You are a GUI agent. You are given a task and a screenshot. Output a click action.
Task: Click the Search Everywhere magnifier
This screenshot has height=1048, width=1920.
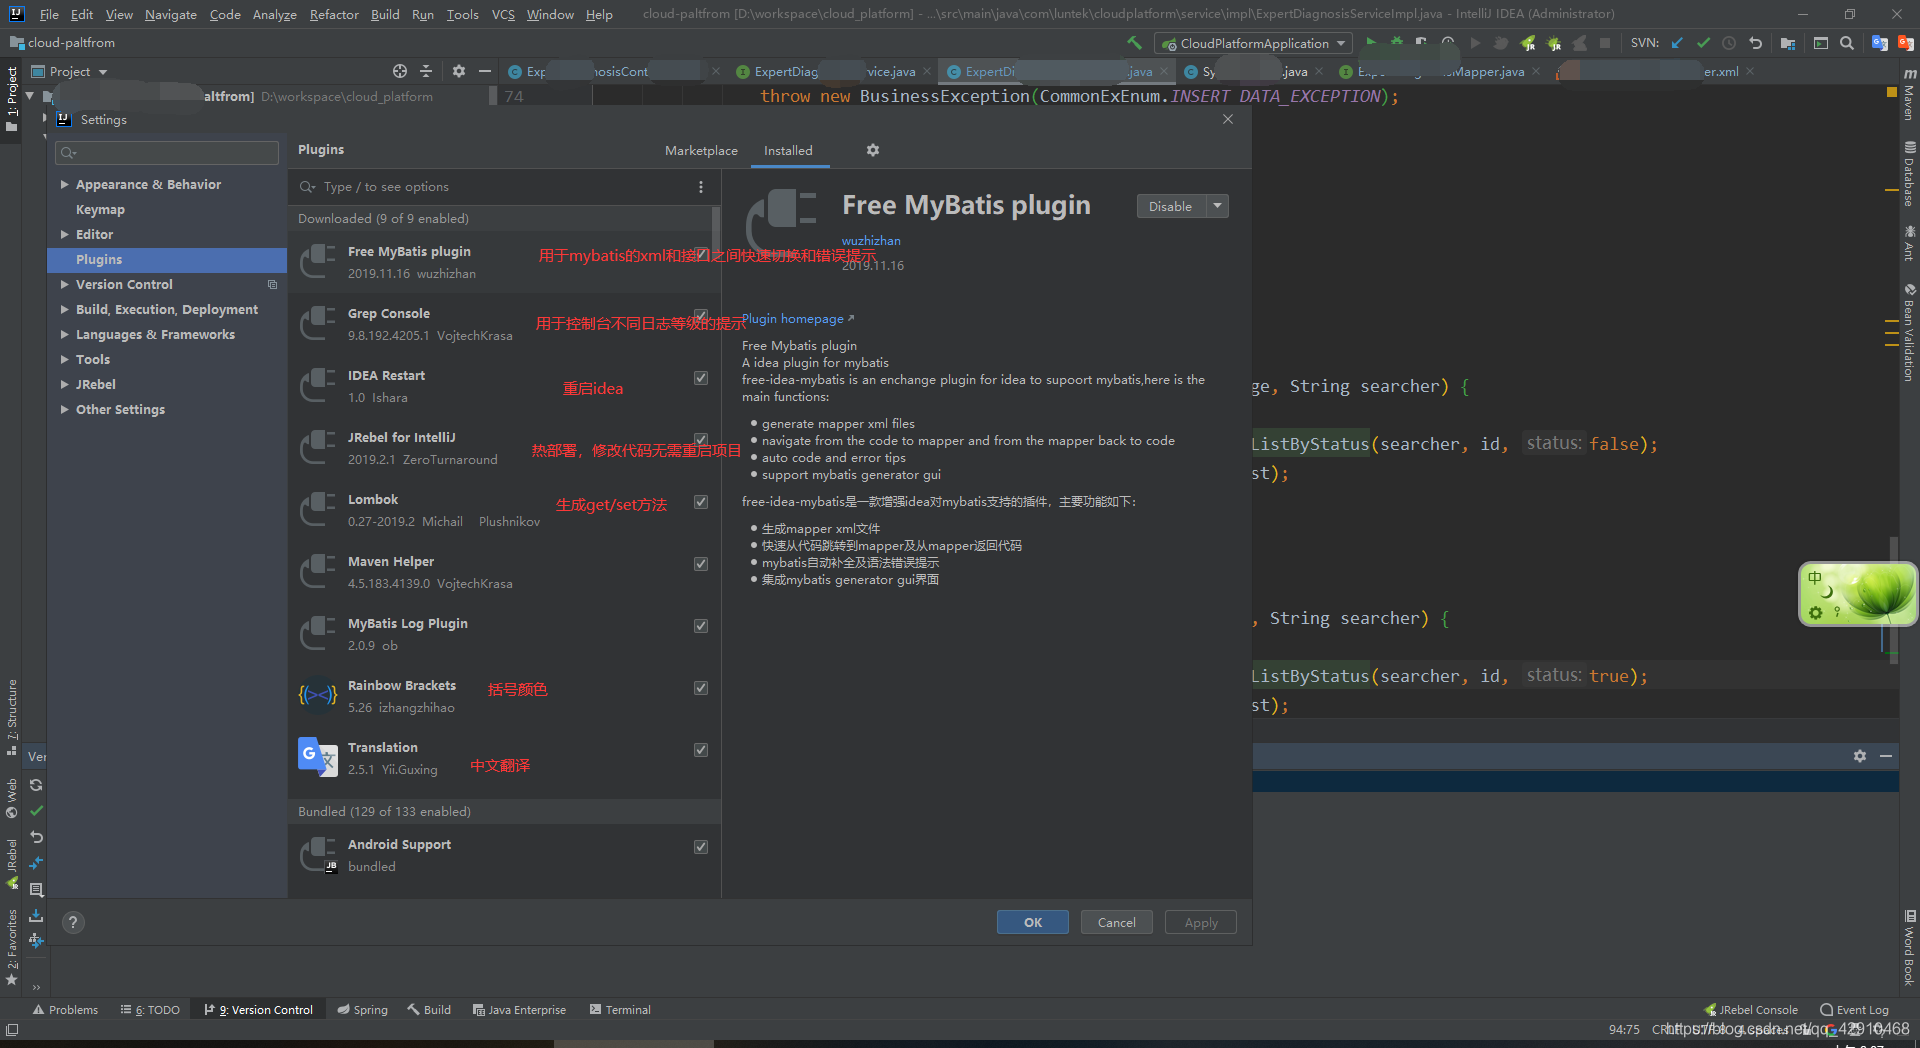[x=1847, y=43]
